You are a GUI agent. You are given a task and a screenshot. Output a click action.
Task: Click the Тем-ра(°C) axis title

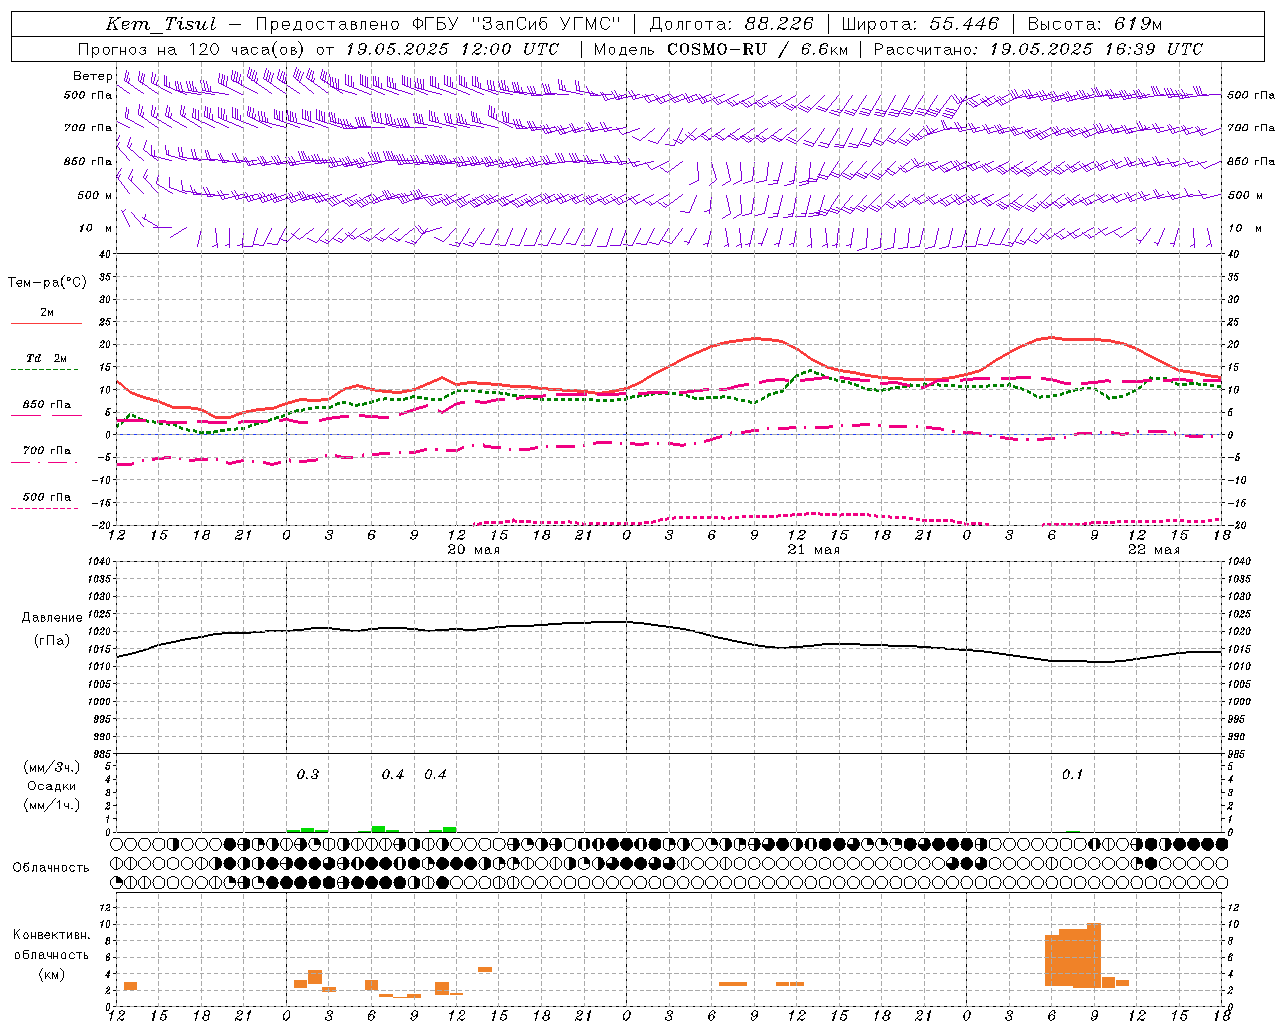tap(47, 283)
